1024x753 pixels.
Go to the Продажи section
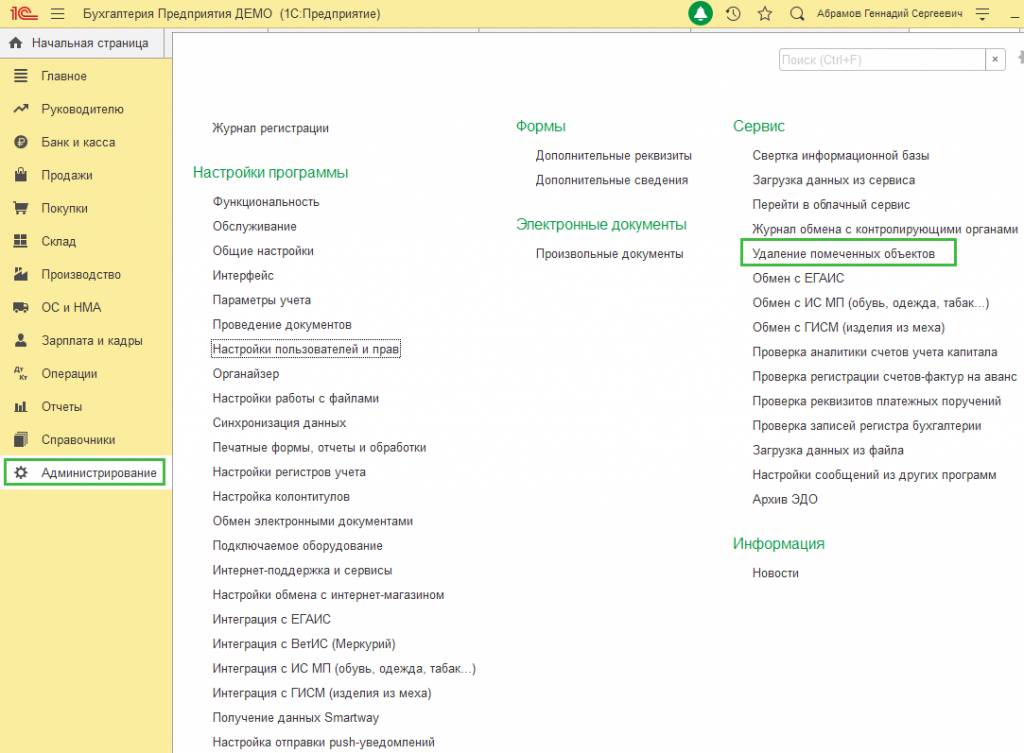tap(67, 175)
